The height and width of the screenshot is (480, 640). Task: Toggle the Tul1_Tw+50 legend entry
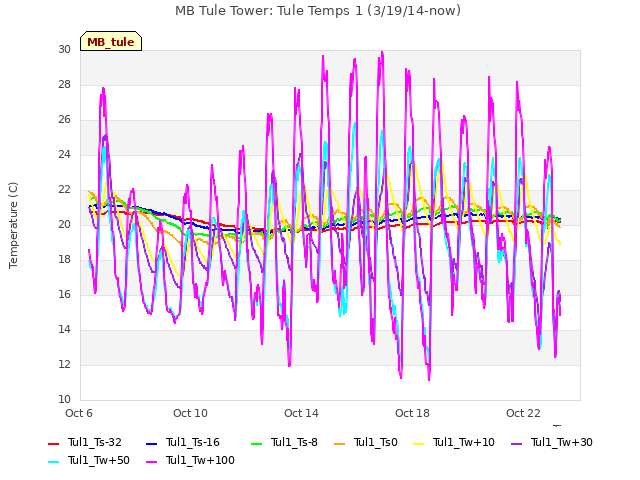pyautogui.click(x=89, y=460)
